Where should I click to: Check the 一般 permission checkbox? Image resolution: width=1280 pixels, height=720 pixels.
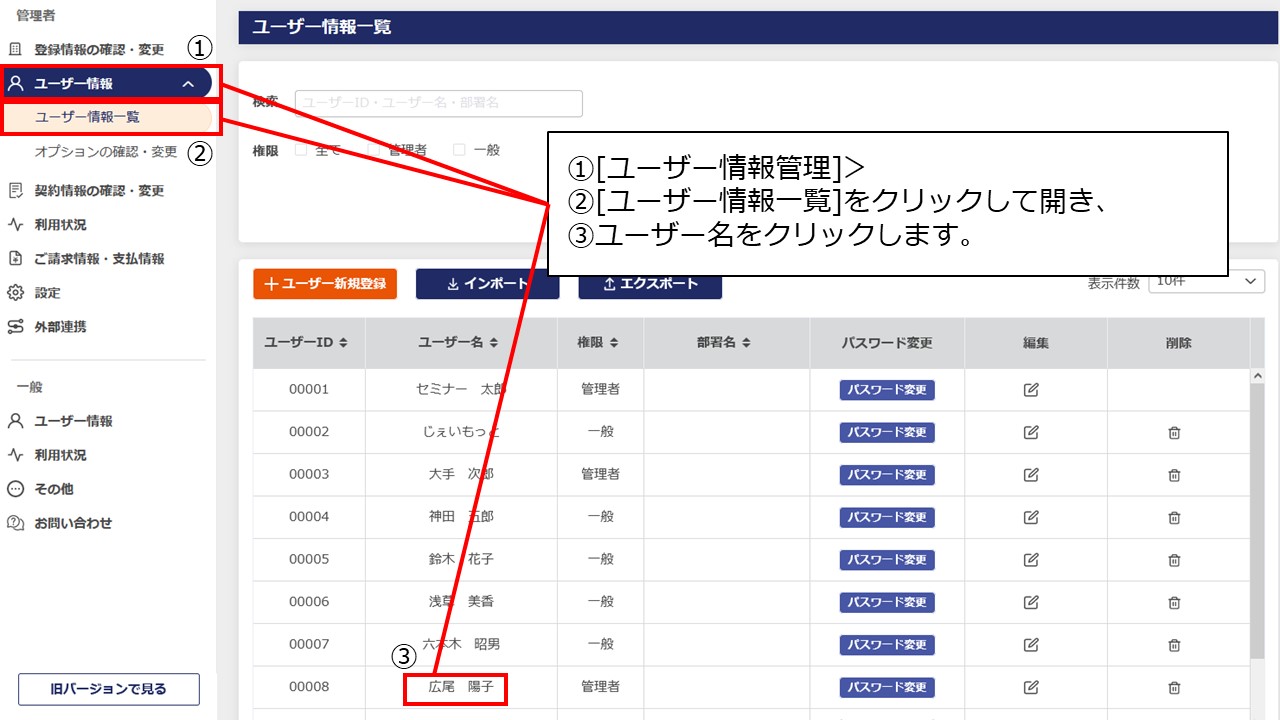point(460,150)
